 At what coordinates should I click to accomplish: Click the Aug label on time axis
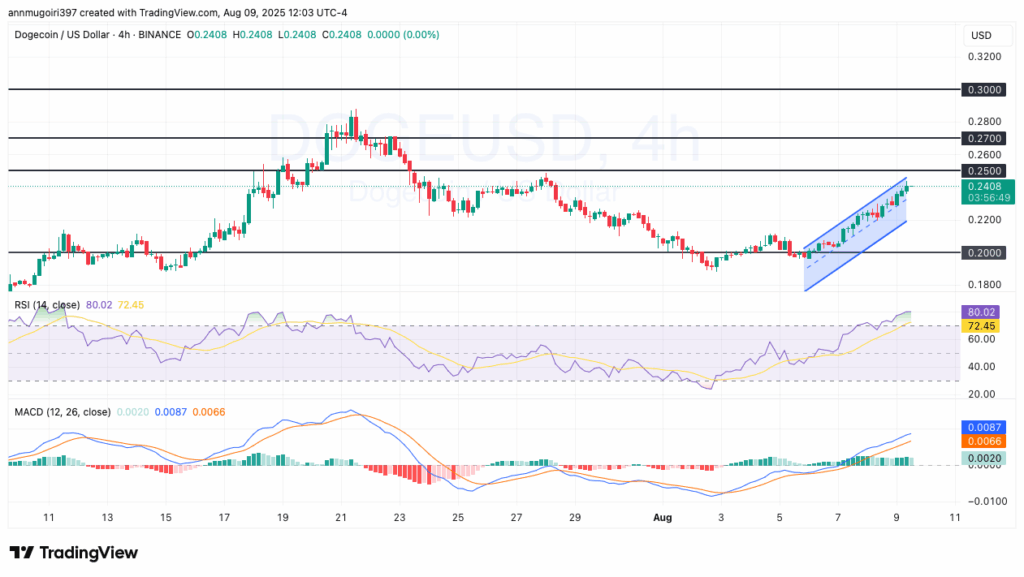(662, 518)
